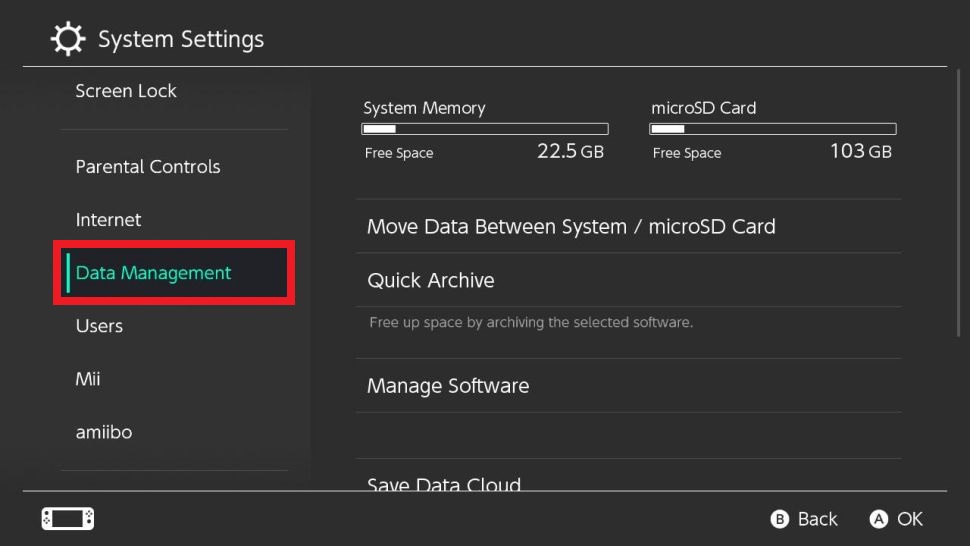Click the System Settings title text
The height and width of the screenshot is (546, 970).
point(181,39)
